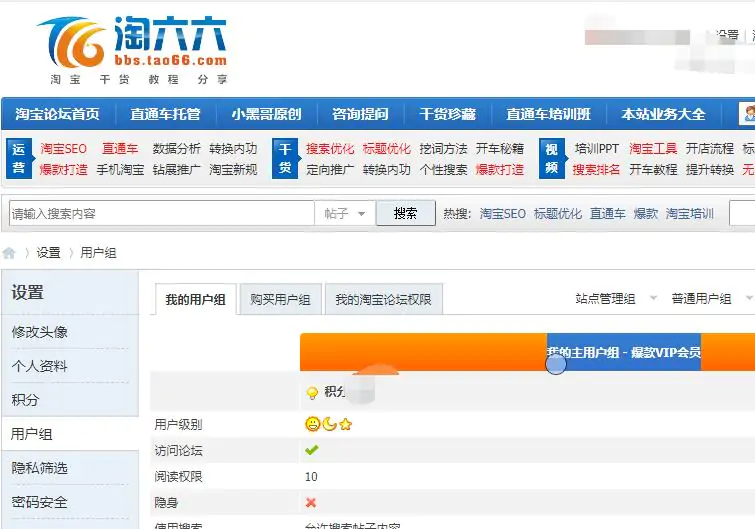Switch to the 我的淘宝论坛权限 tab

coord(384,299)
